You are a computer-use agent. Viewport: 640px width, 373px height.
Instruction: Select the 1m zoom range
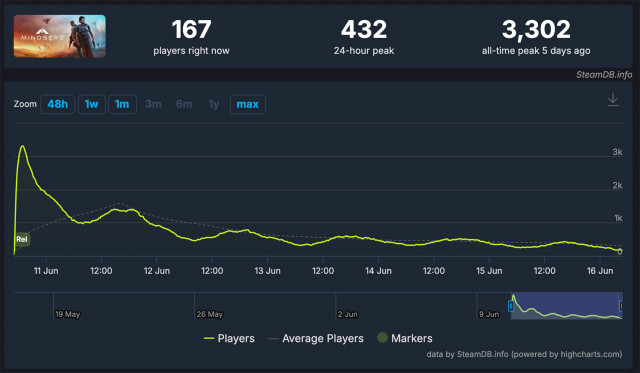coord(122,104)
